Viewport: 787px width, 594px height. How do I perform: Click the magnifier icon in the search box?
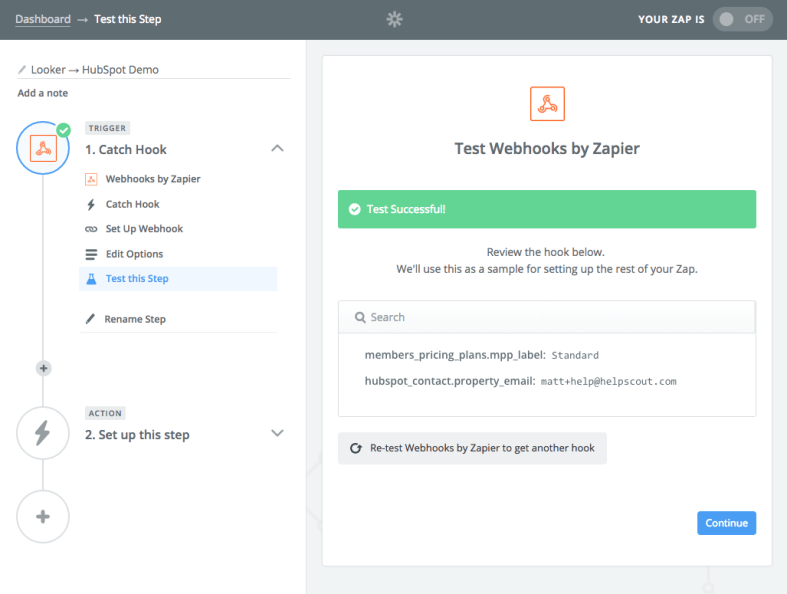359,317
